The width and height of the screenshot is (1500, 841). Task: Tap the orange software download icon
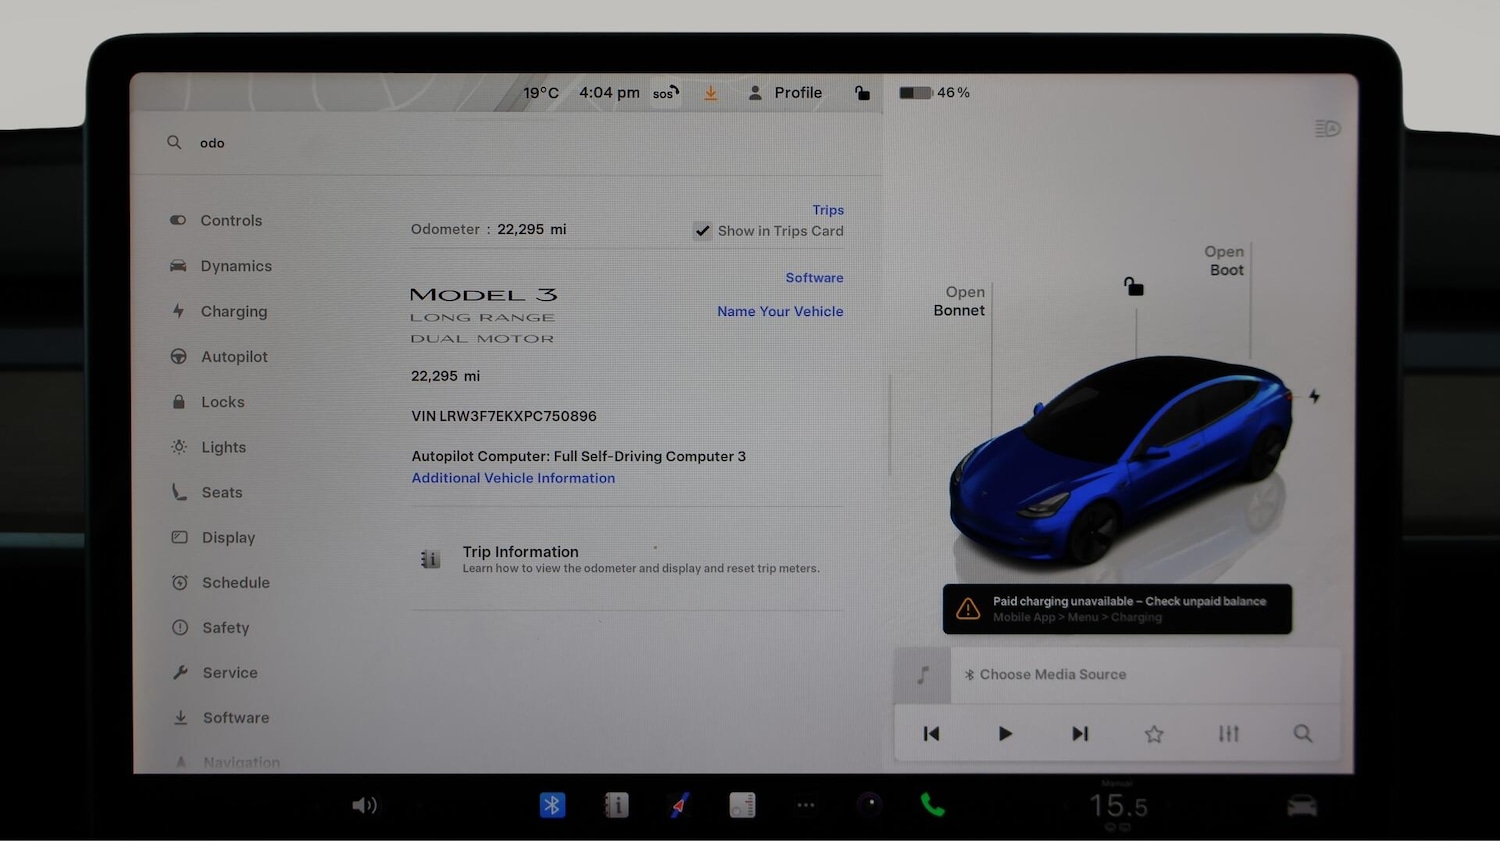click(x=711, y=93)
